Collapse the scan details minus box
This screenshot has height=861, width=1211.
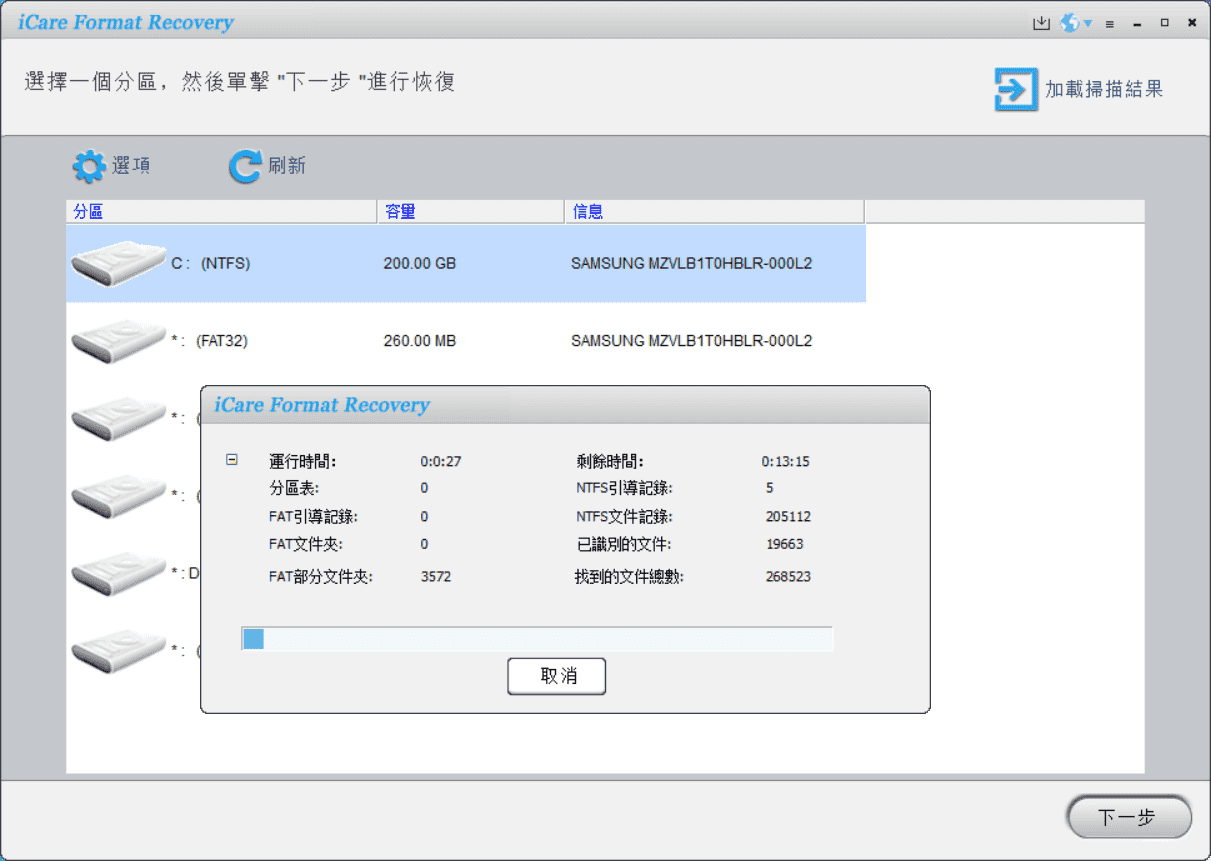point(232,460)
